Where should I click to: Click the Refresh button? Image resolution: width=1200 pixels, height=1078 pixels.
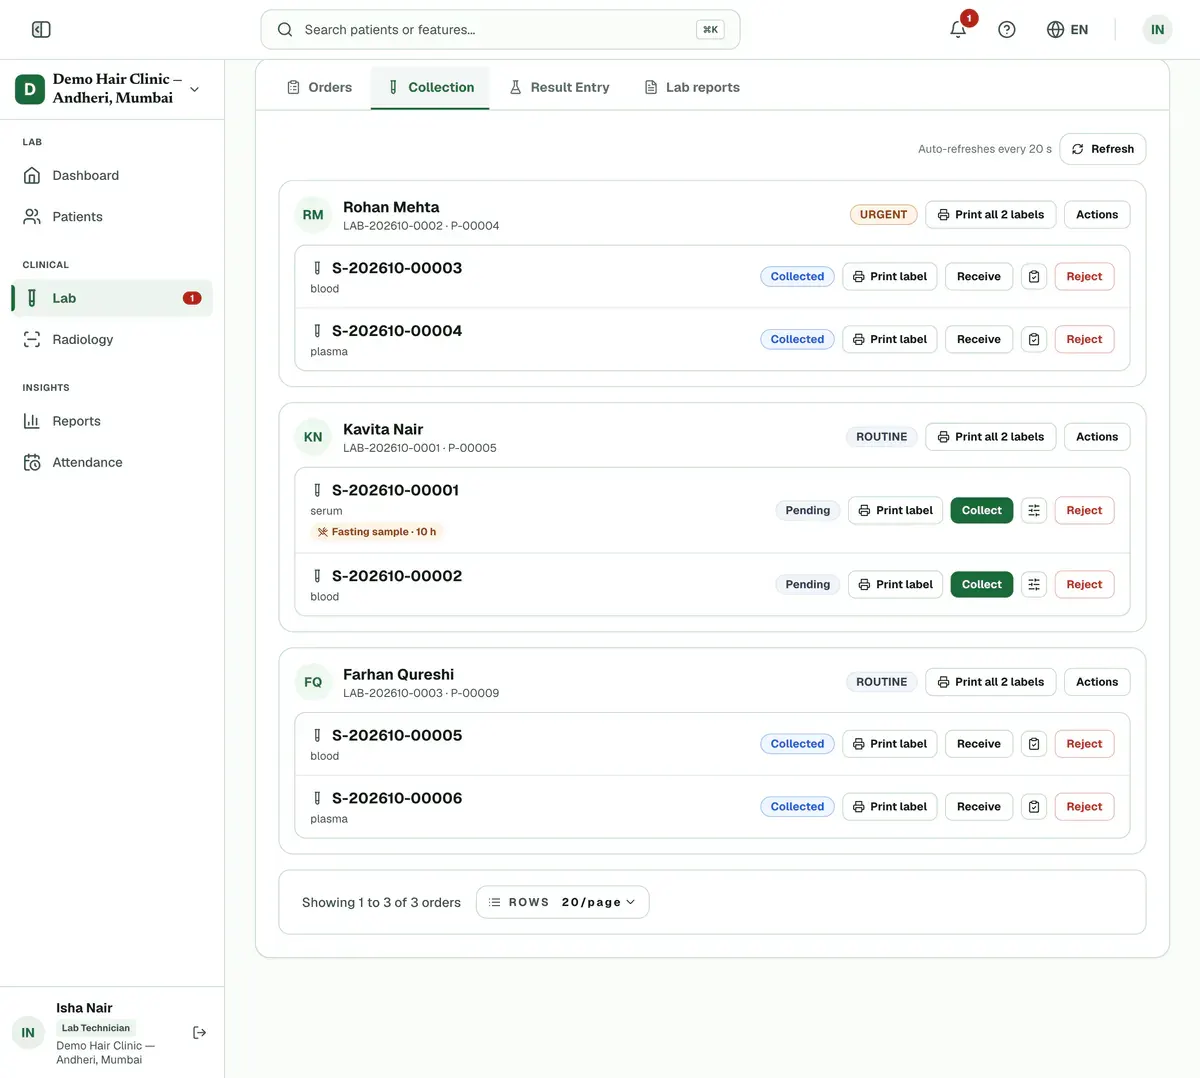click(x=1102, y=149)
